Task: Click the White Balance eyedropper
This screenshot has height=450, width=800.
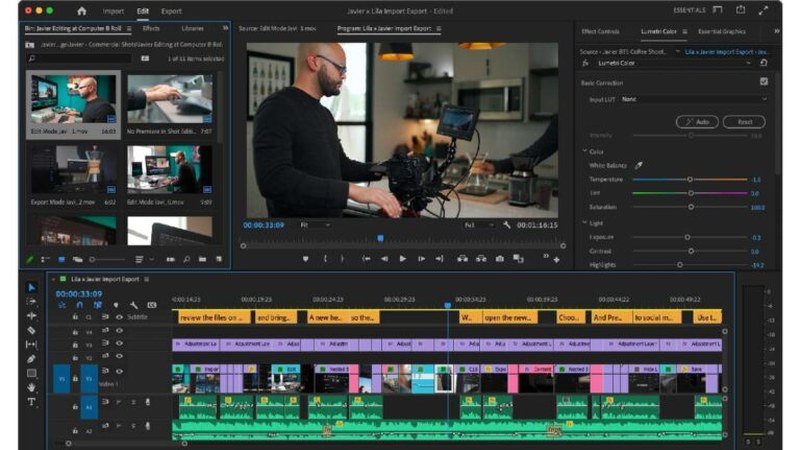Action: coord(639,165)
